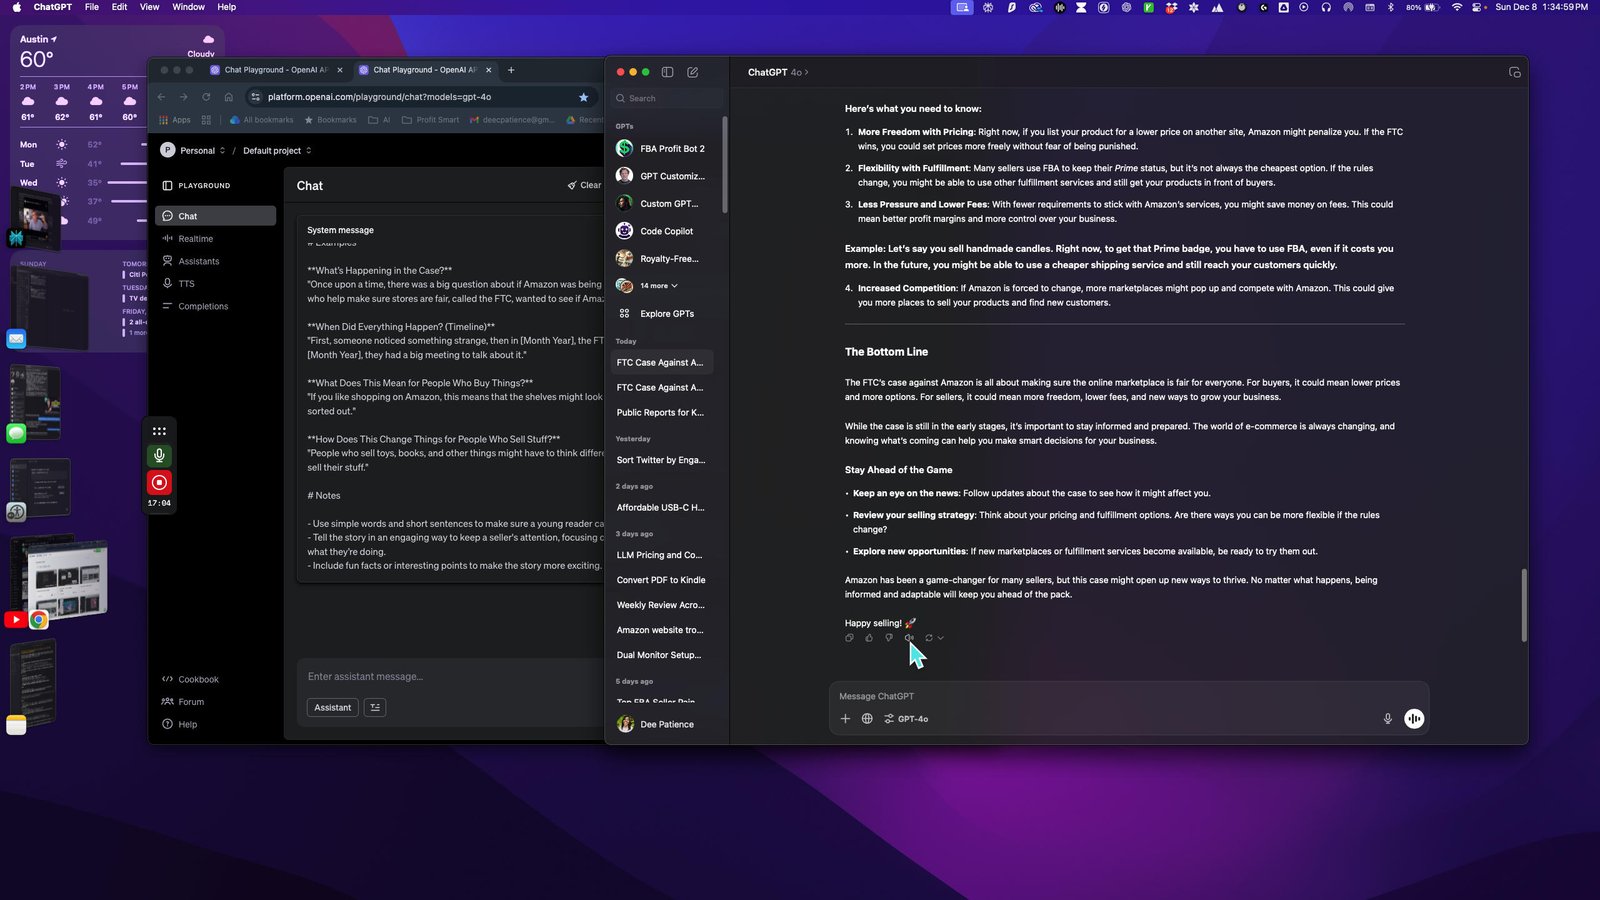Viewport: 1600px width, 900px height.
Task: Toggle the green microphone in the recorder widget
Action: click(x=159, y=456)
